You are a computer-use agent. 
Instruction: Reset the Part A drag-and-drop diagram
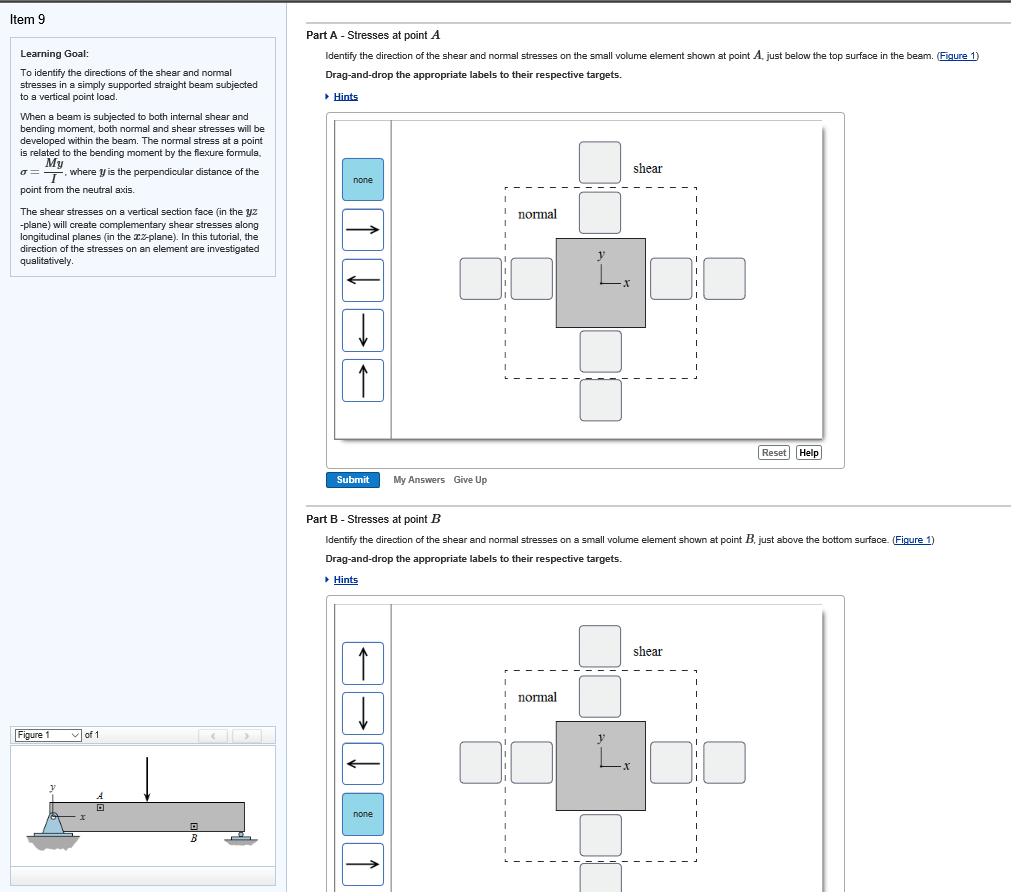773,452
